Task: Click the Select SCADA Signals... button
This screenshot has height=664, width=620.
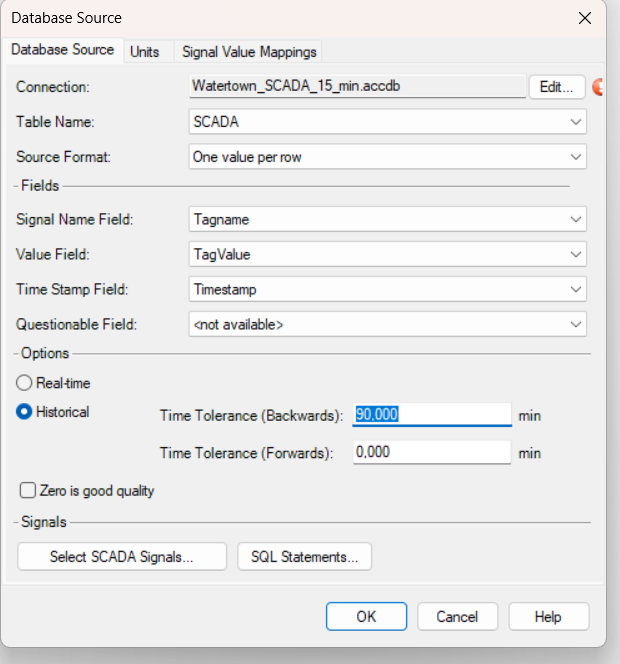Action: click(x=122, y=557)
